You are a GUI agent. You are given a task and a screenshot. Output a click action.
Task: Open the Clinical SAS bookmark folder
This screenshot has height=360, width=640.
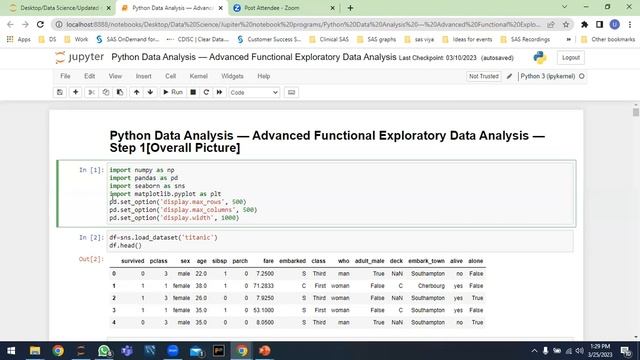[329, 40]
